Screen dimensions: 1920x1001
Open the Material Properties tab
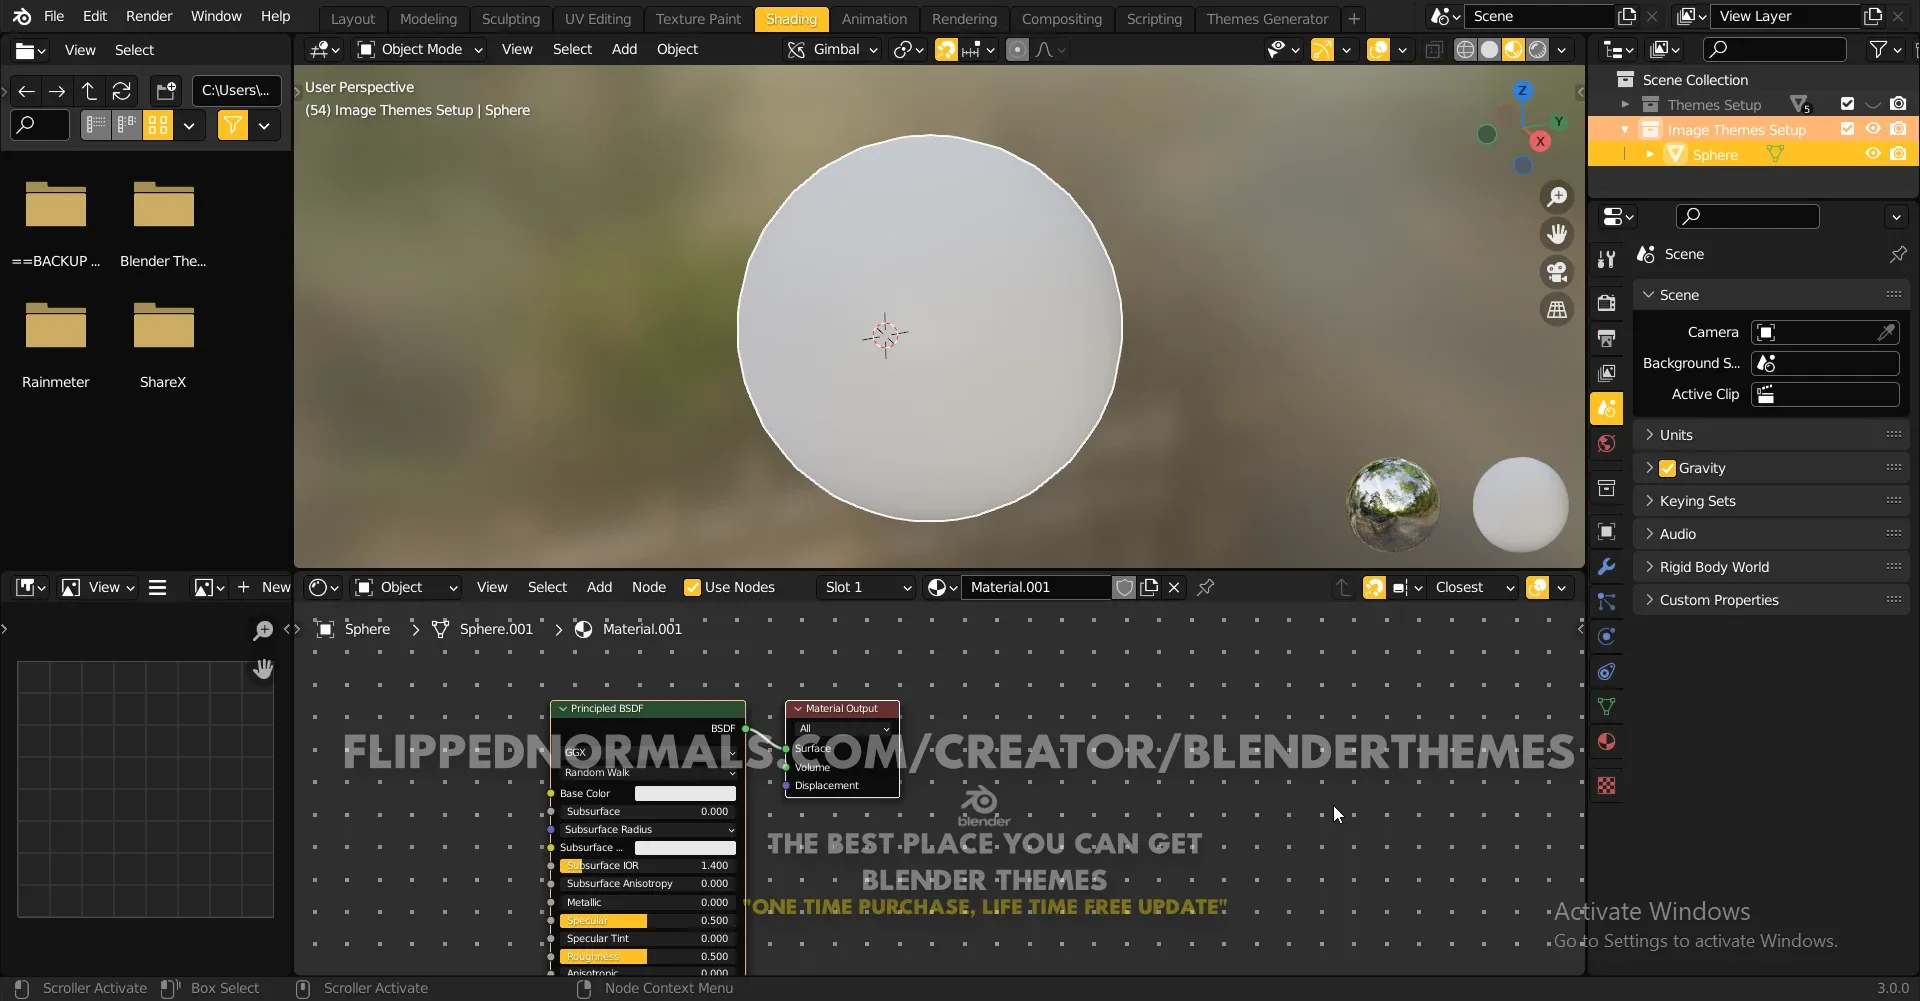click(1607, 741)
